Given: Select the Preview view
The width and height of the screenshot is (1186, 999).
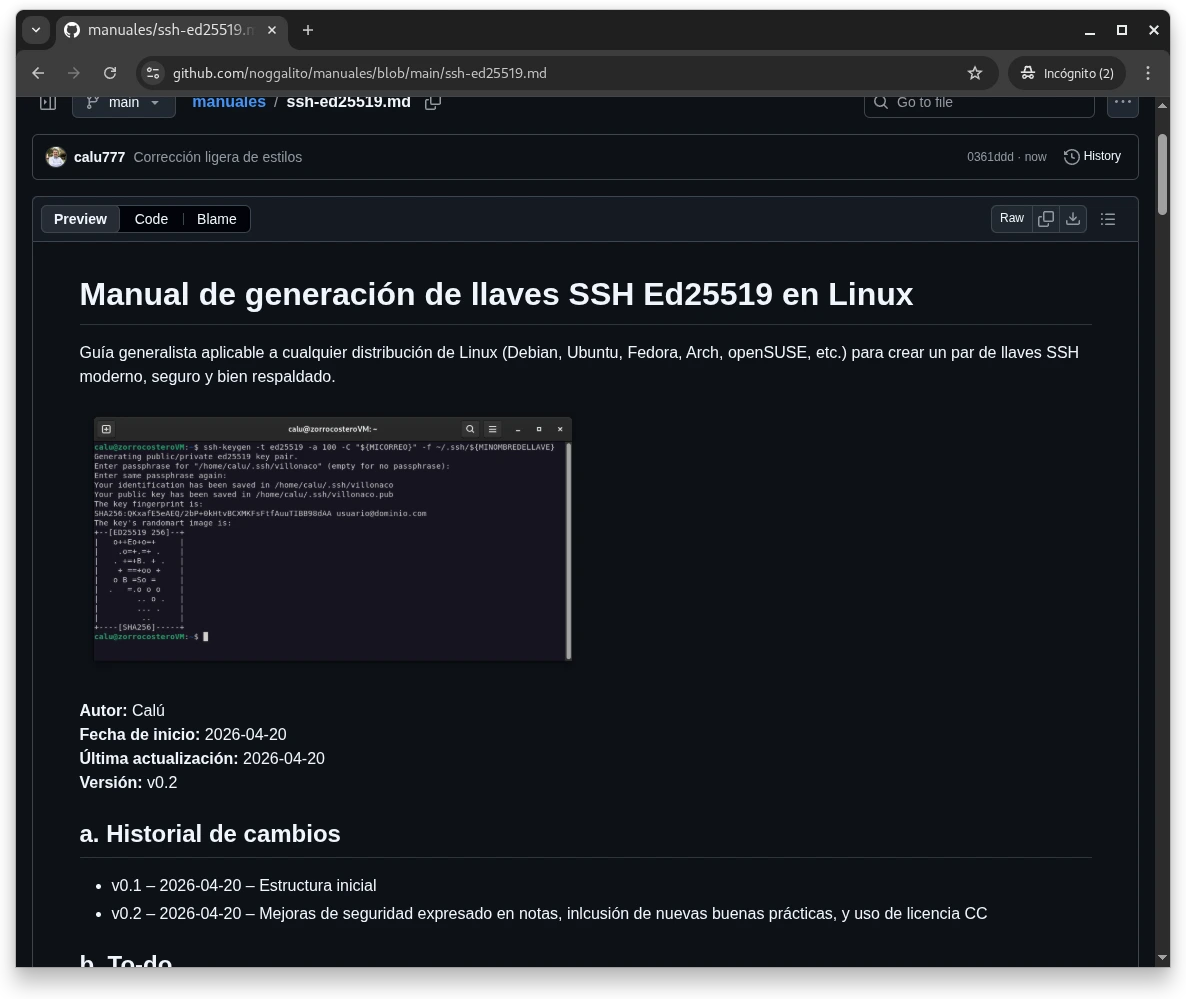Looking at the screenshot, I should pos(80,219).
